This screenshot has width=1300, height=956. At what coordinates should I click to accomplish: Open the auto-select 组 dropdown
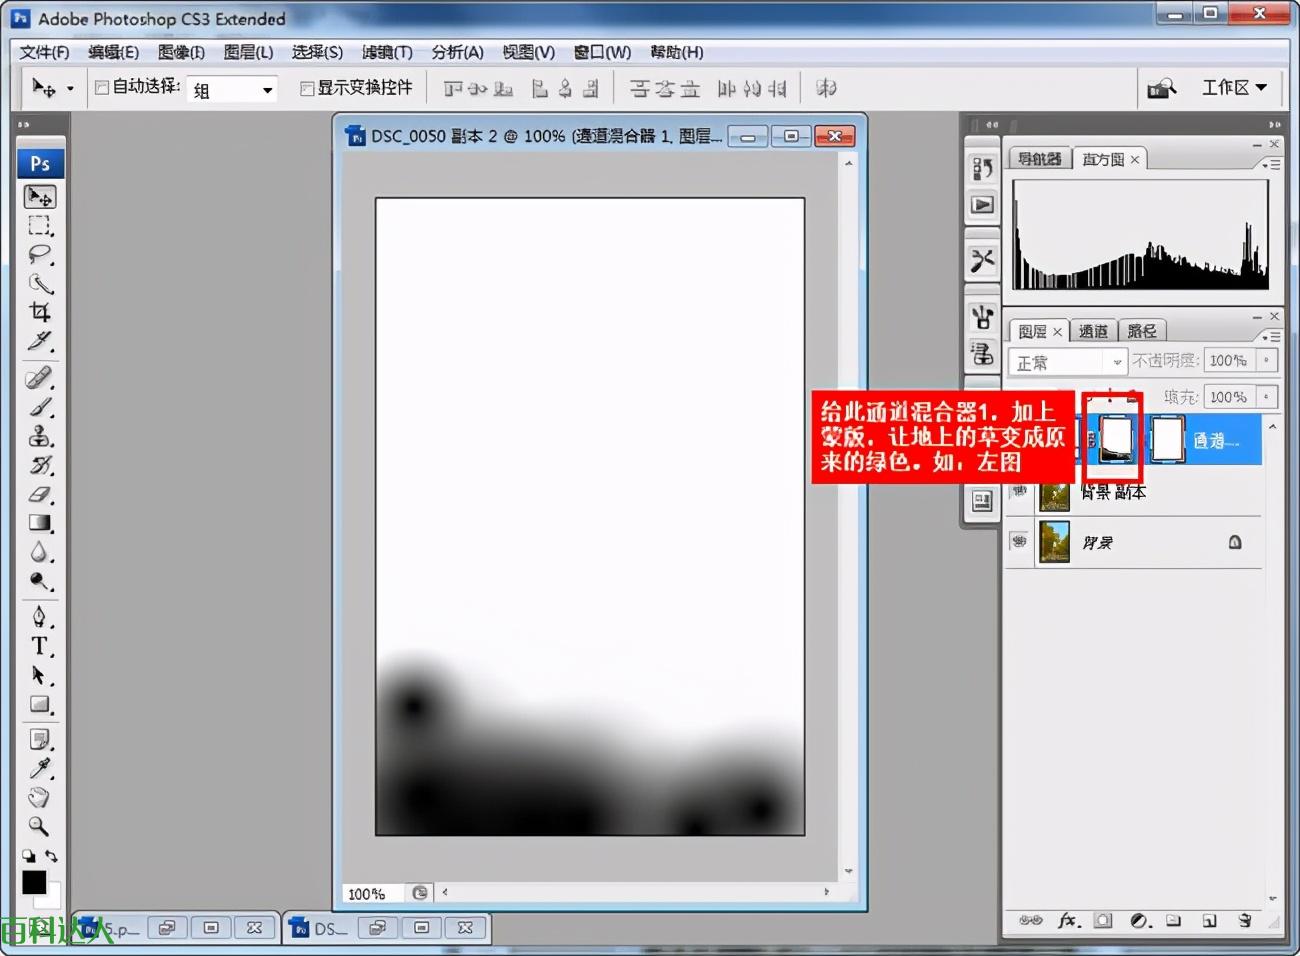(x=234, y=90)
